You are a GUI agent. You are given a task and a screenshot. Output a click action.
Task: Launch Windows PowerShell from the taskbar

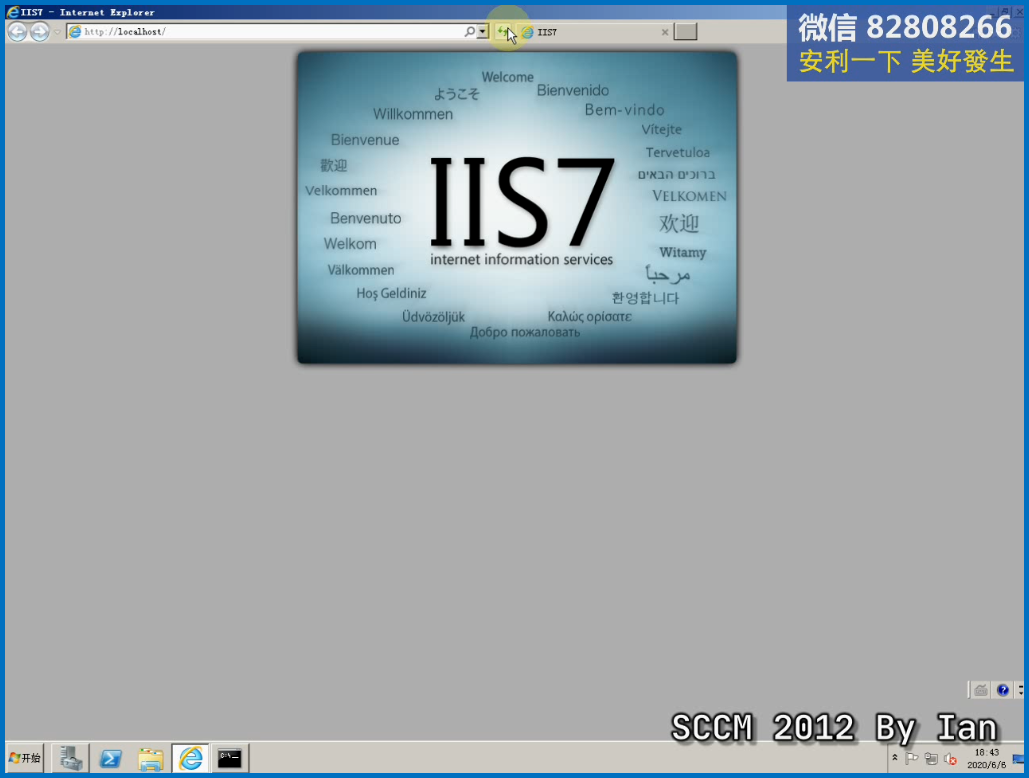110,758
